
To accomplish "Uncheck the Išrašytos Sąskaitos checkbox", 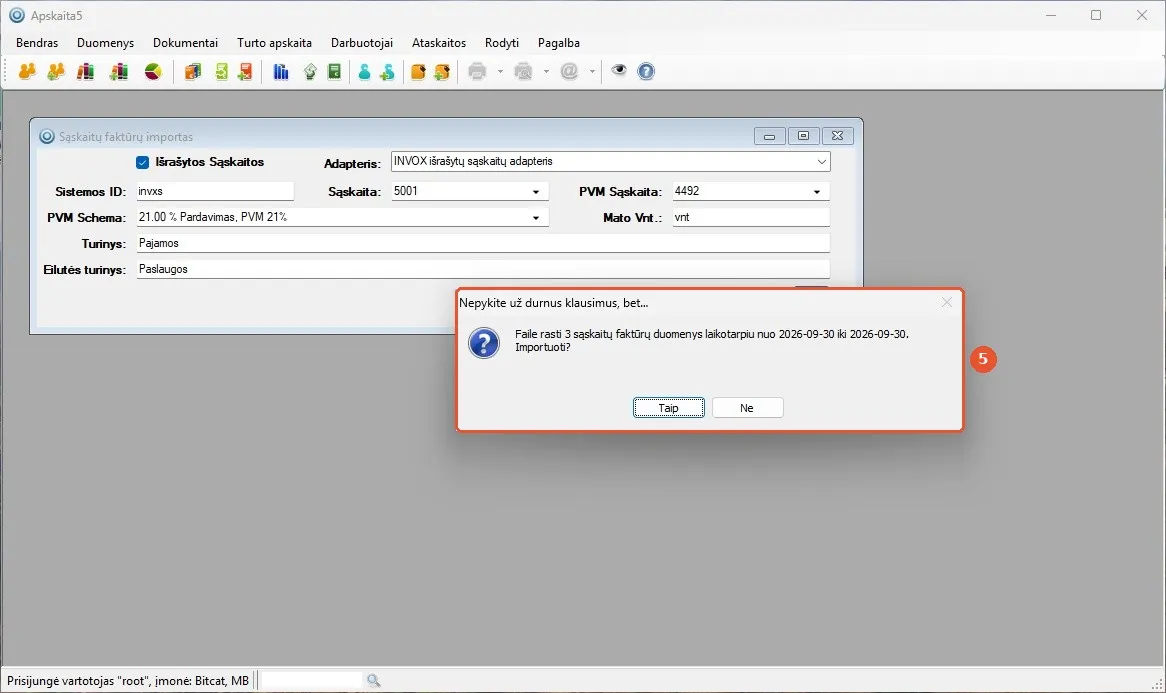I will click(x=143, y=162).
